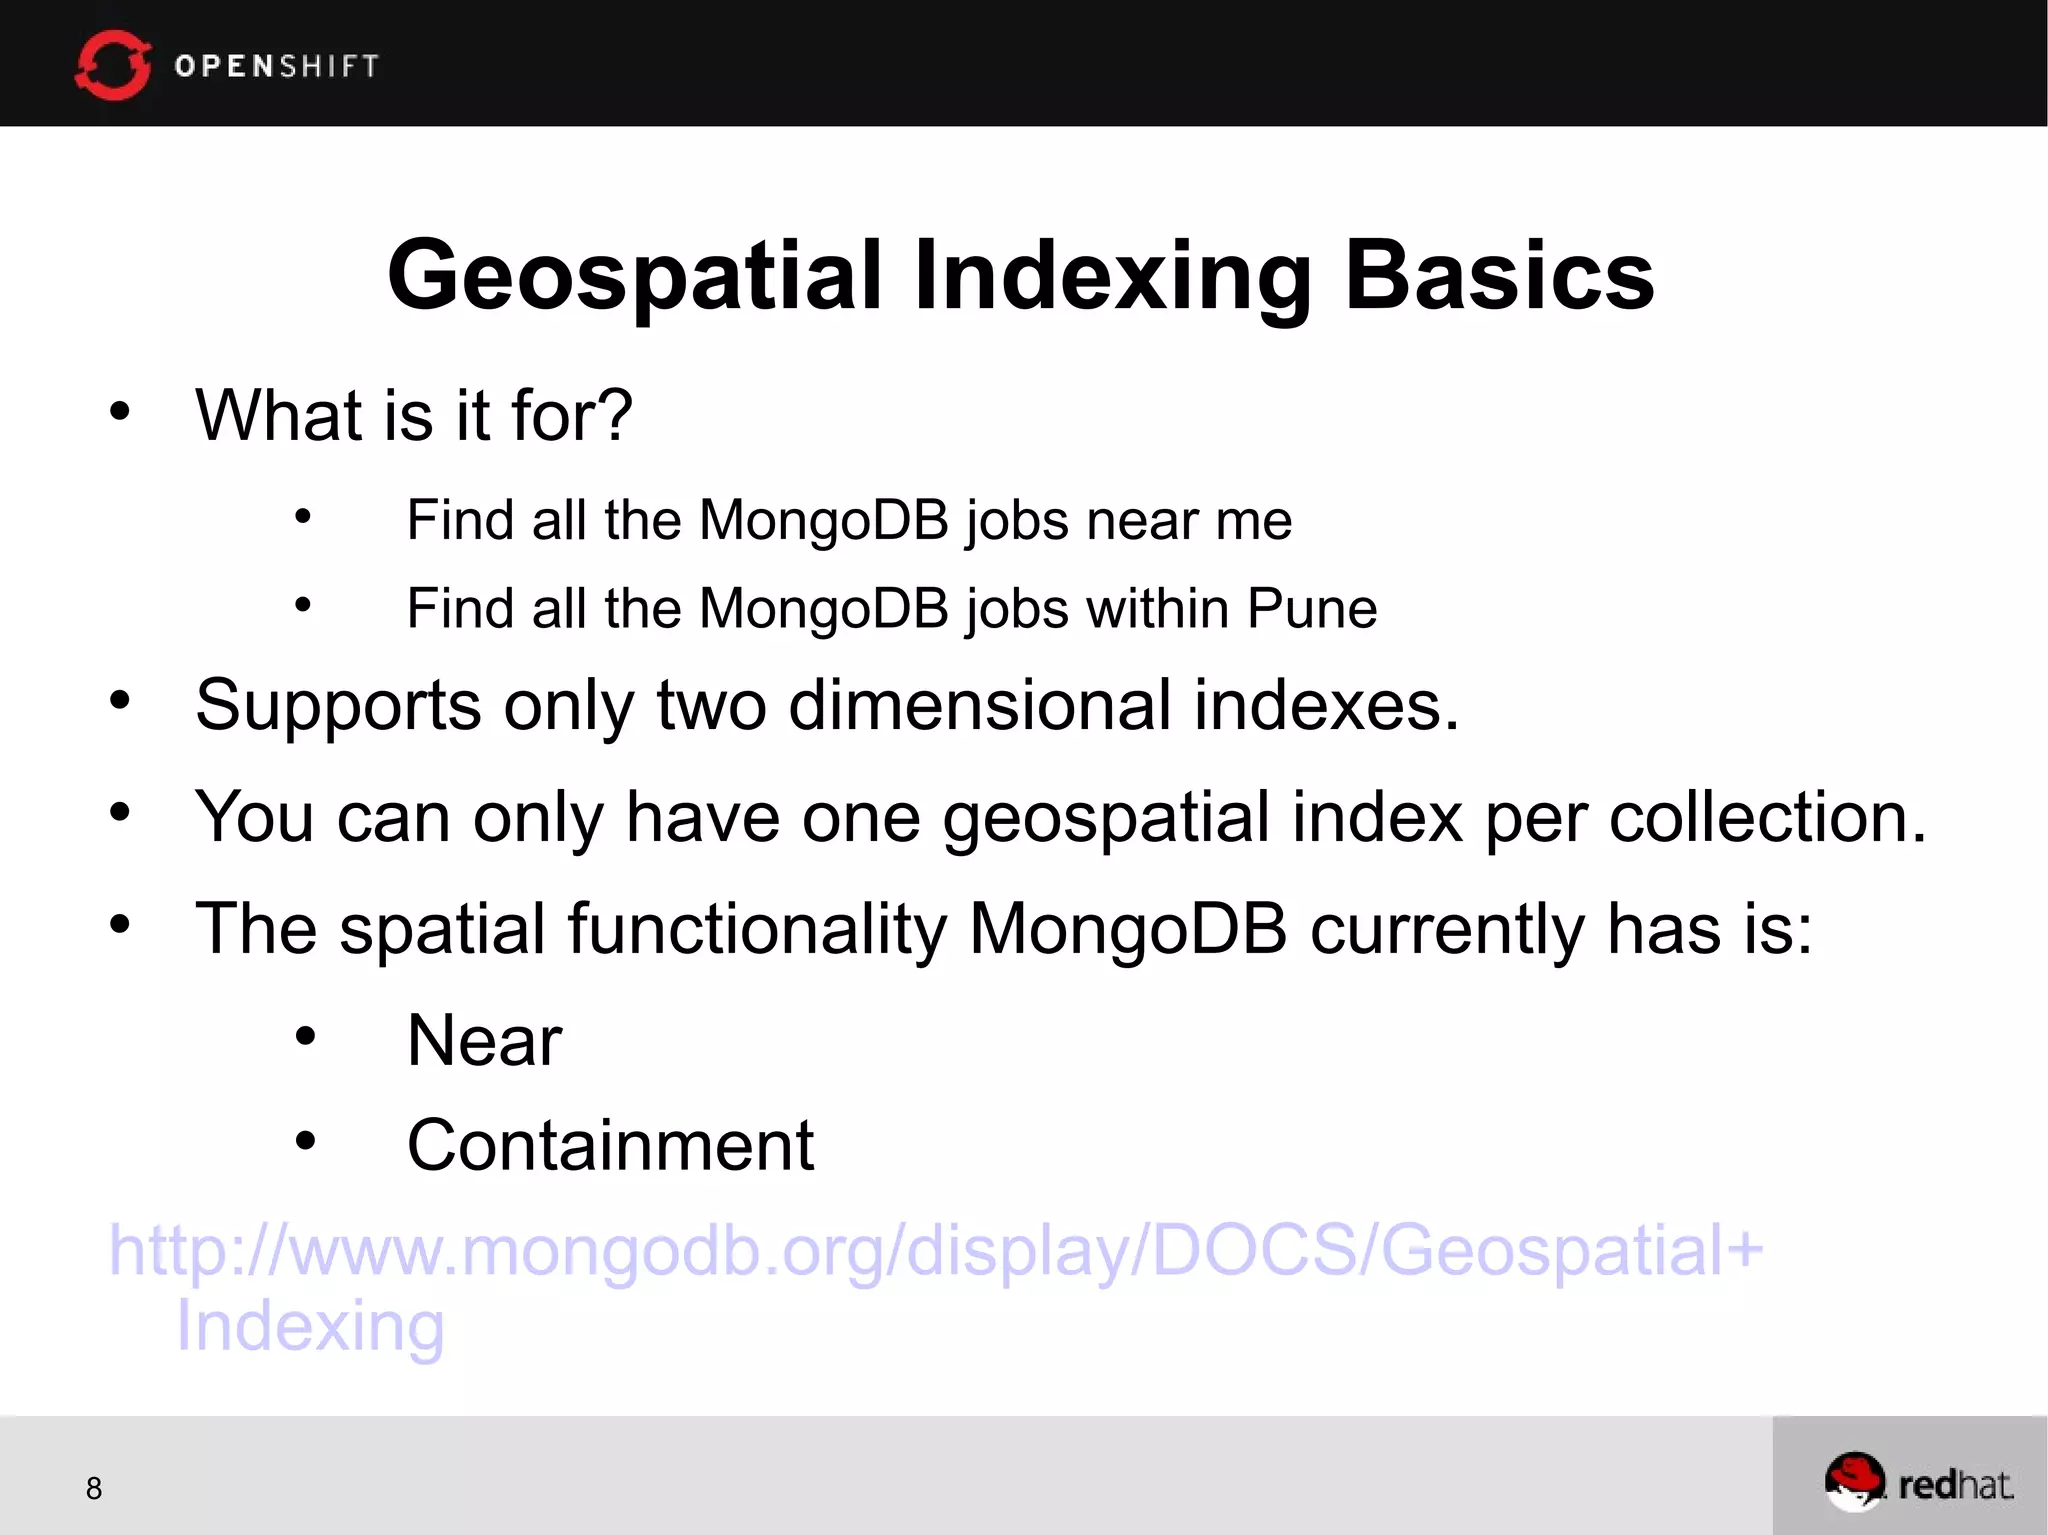Click the OpenShift circular arrows logo
This screenshot has height=1535, width=2048.
coord(113,65)
